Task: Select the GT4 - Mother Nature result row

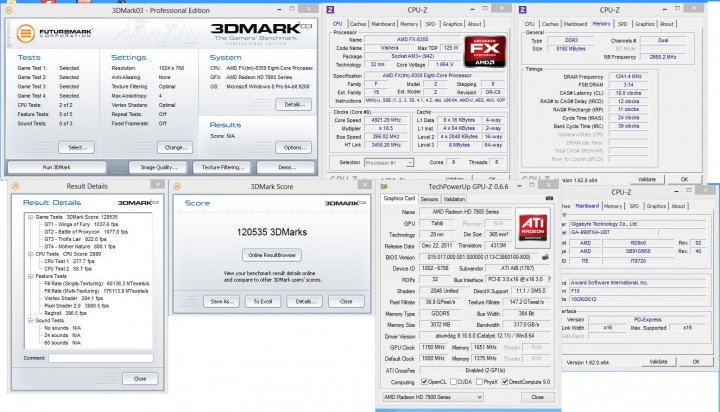Action: 79,246
